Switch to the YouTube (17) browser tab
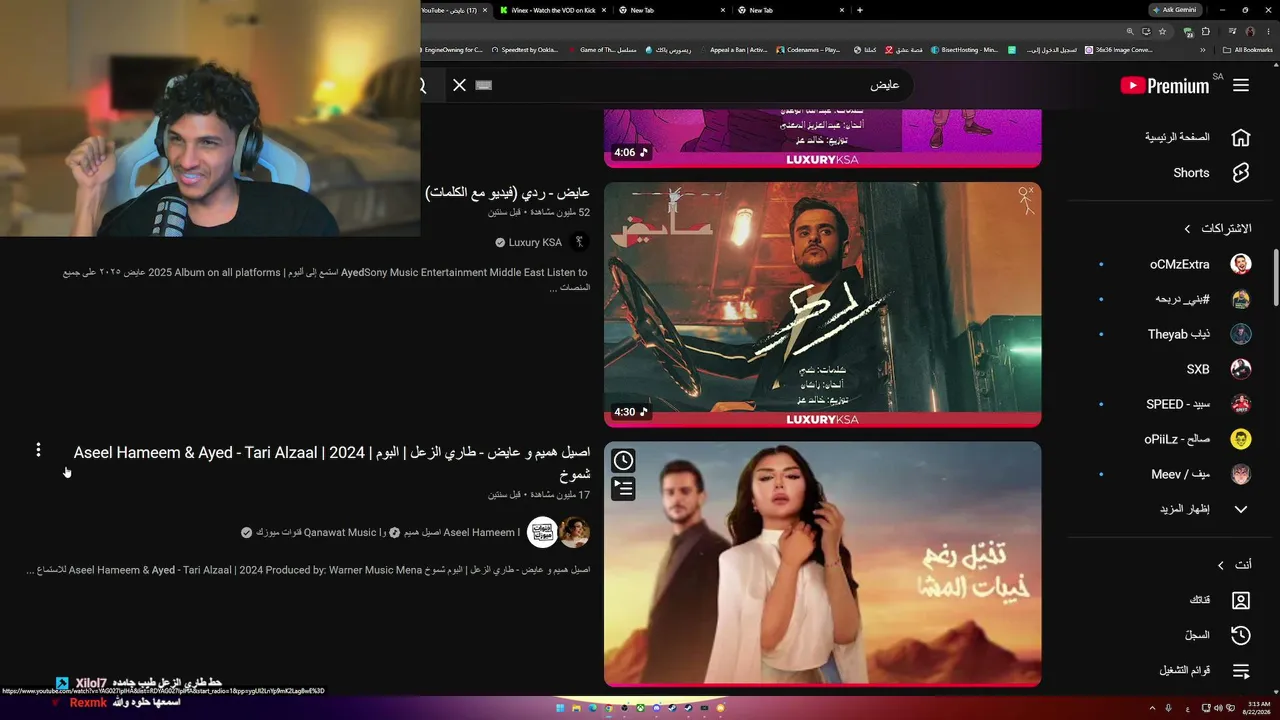This screenshot has height=720, width=1280. pyautogui.click(x=457, y=10)
